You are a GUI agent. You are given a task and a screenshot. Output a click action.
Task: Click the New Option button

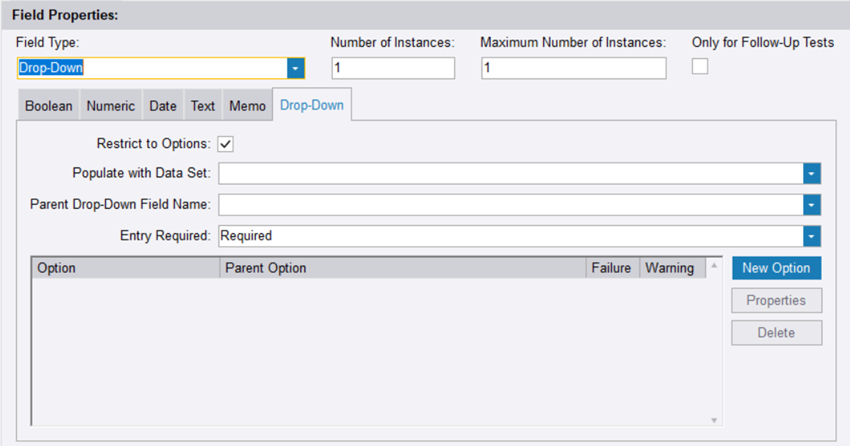coord(776,268)
